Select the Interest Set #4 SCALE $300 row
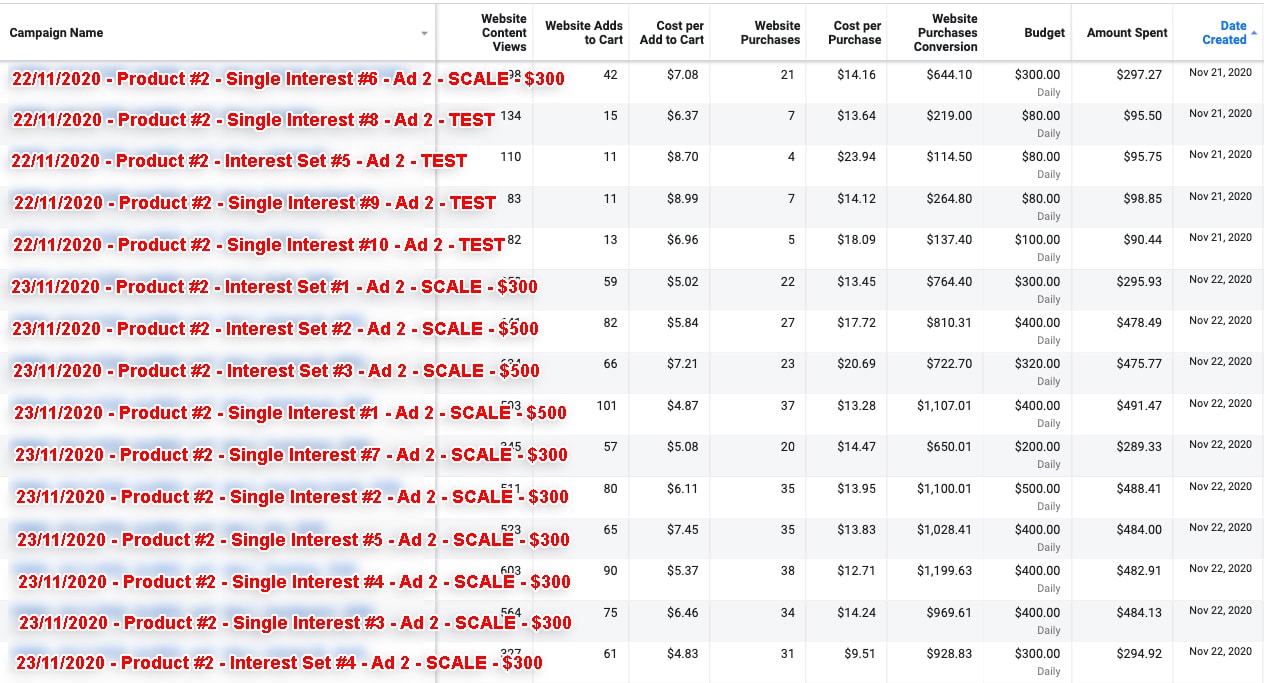This screenshot has width=1264, height=683. click(x=279, y=663)
